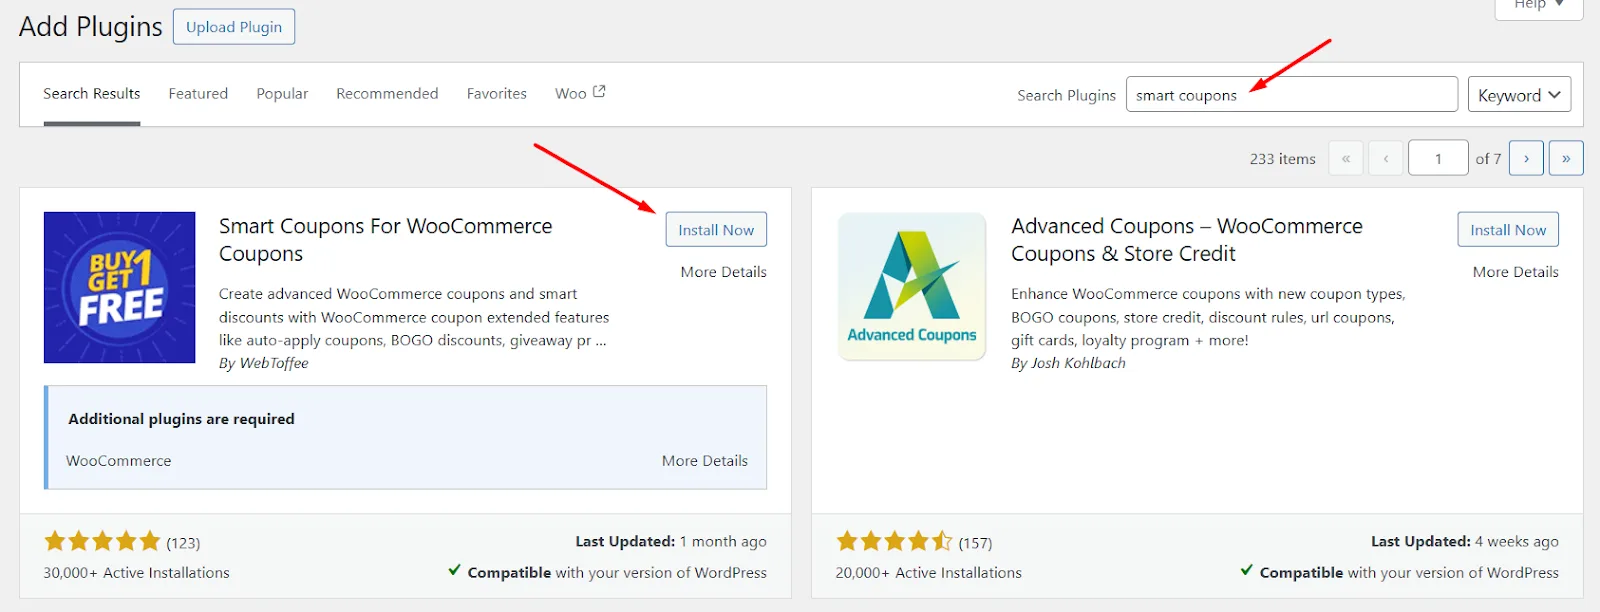Install Smart Coupons For WooCommerce plugin

pyautogui.click(x=716, y=230)
